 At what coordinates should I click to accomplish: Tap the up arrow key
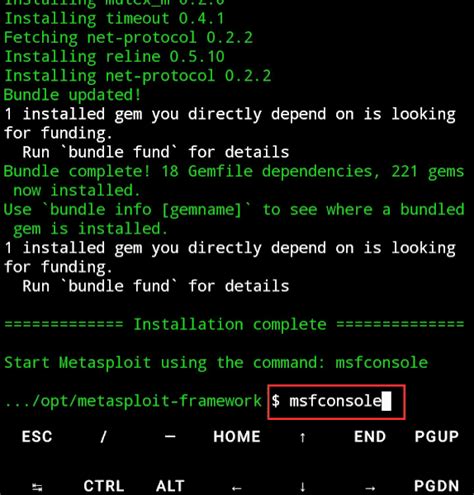tap(303, 437)
